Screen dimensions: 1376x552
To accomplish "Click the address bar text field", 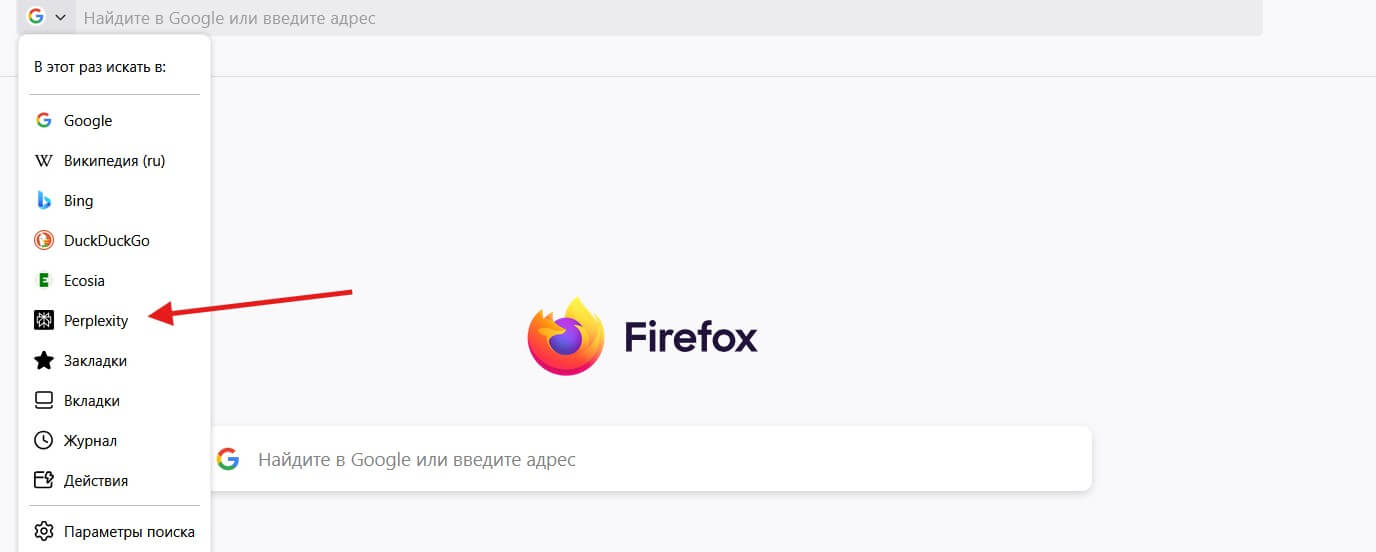I will pos(600,18).
